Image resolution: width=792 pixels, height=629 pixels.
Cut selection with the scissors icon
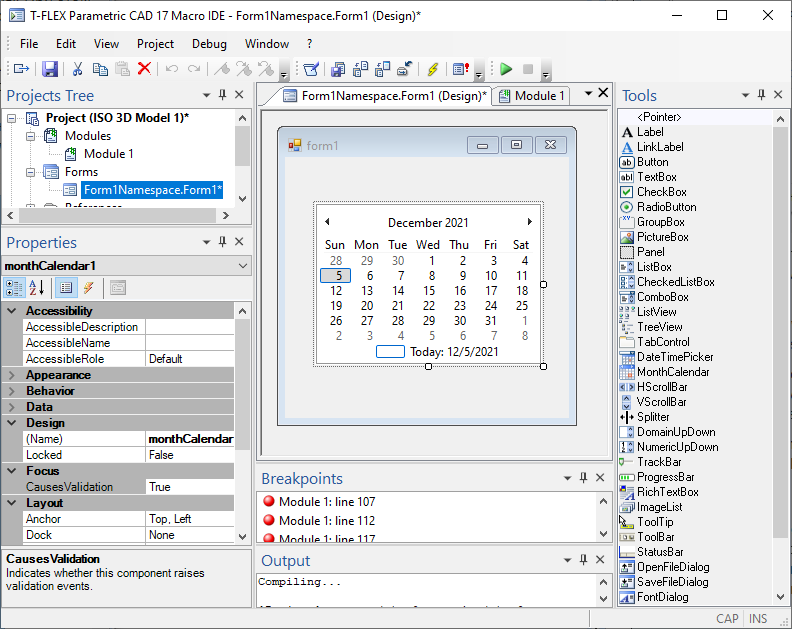(x=77, y=69)
